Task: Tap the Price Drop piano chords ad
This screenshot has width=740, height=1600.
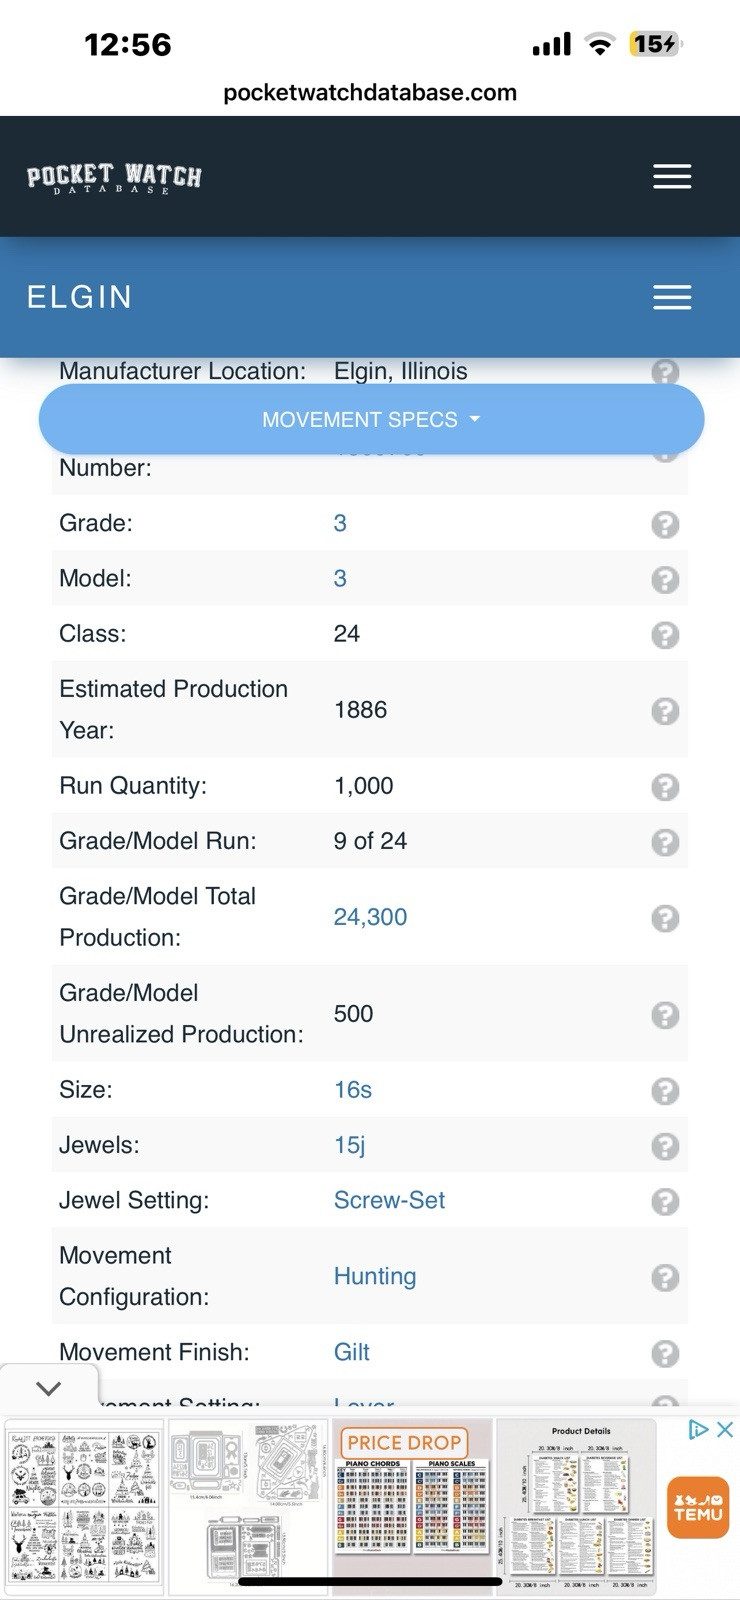Action: (412, 1505)
